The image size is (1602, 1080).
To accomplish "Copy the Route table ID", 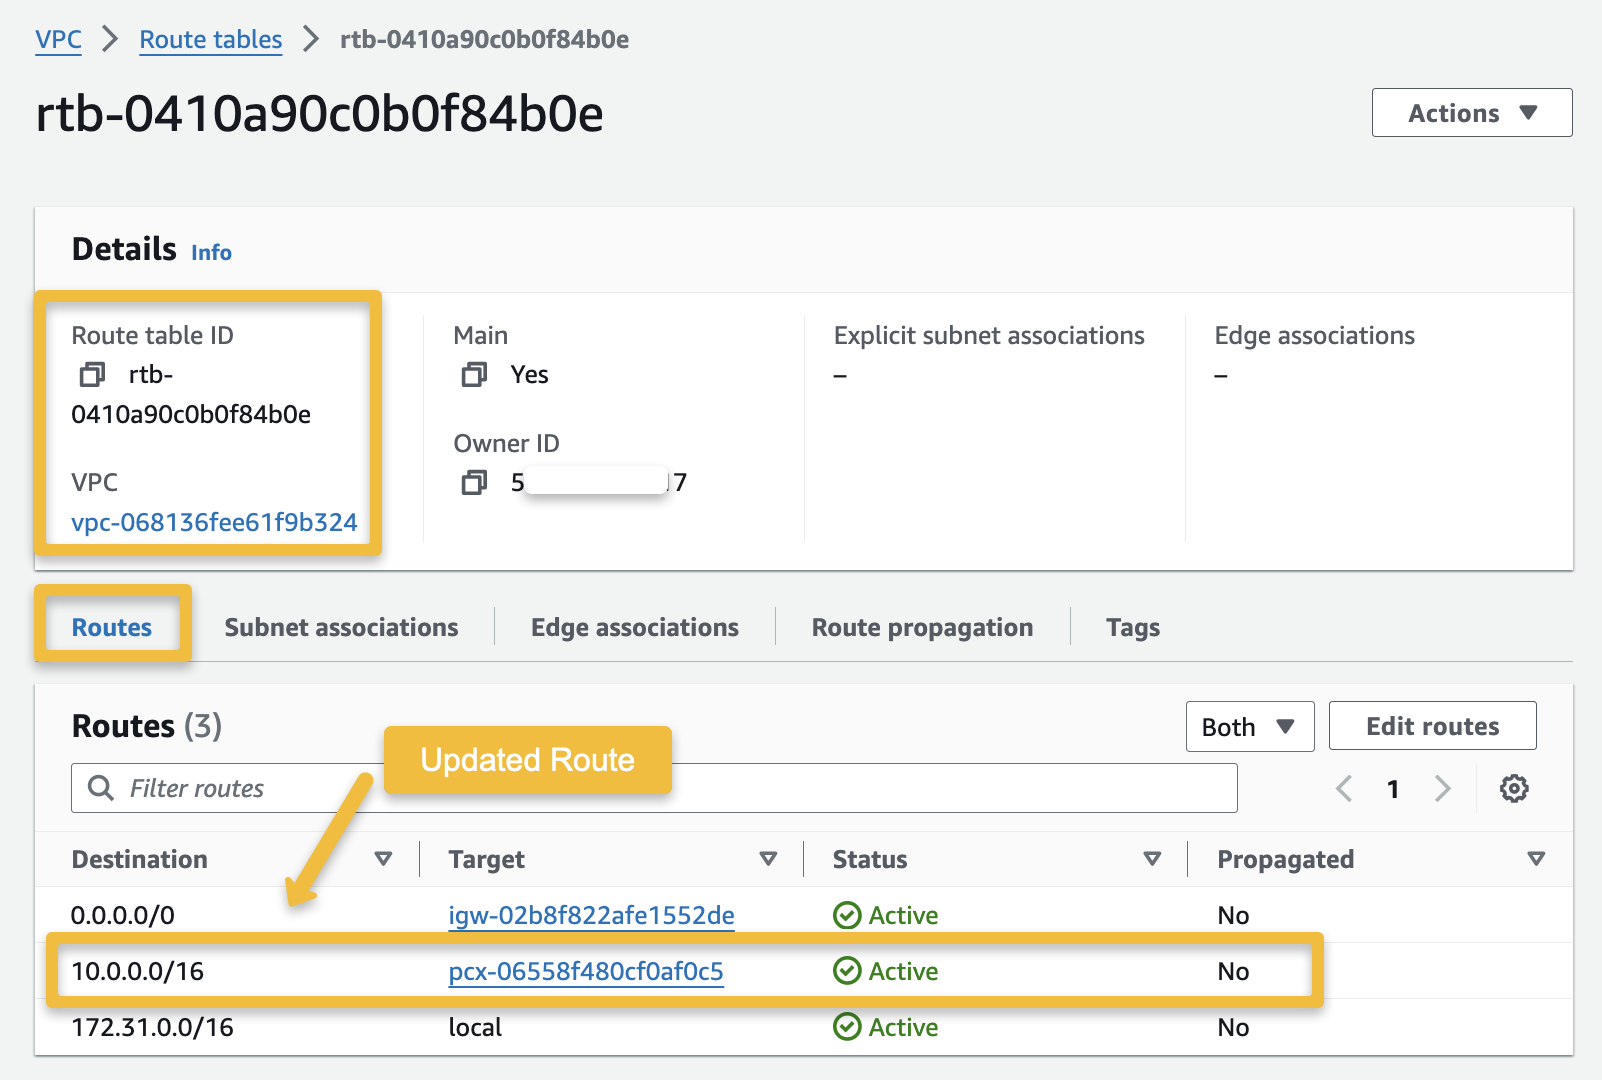I will click(x=94, y=375).
